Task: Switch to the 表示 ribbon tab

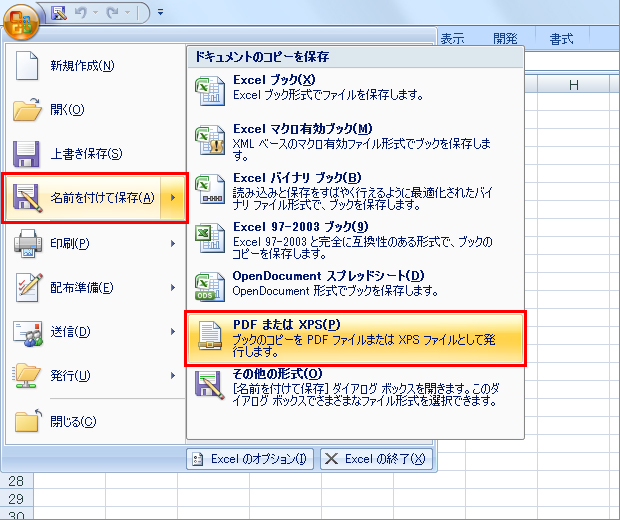Action: [453, 39]
